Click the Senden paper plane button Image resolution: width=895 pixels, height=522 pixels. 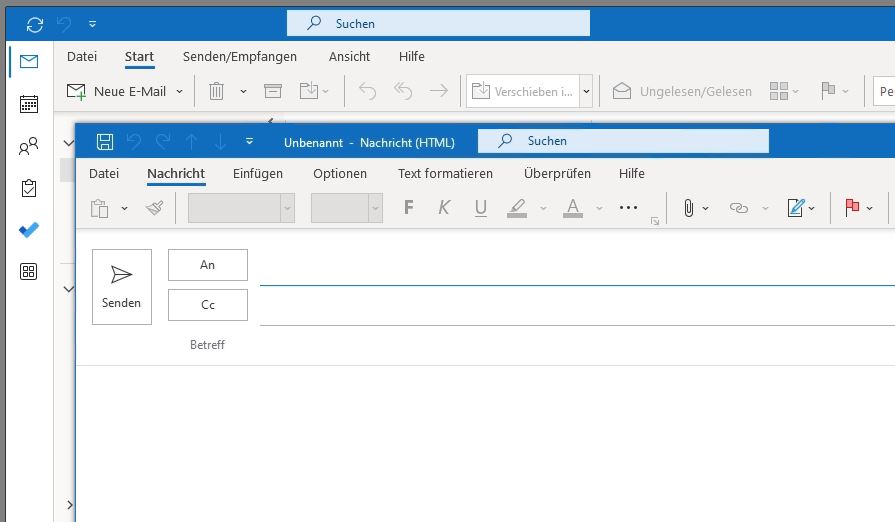pos(122,287)
